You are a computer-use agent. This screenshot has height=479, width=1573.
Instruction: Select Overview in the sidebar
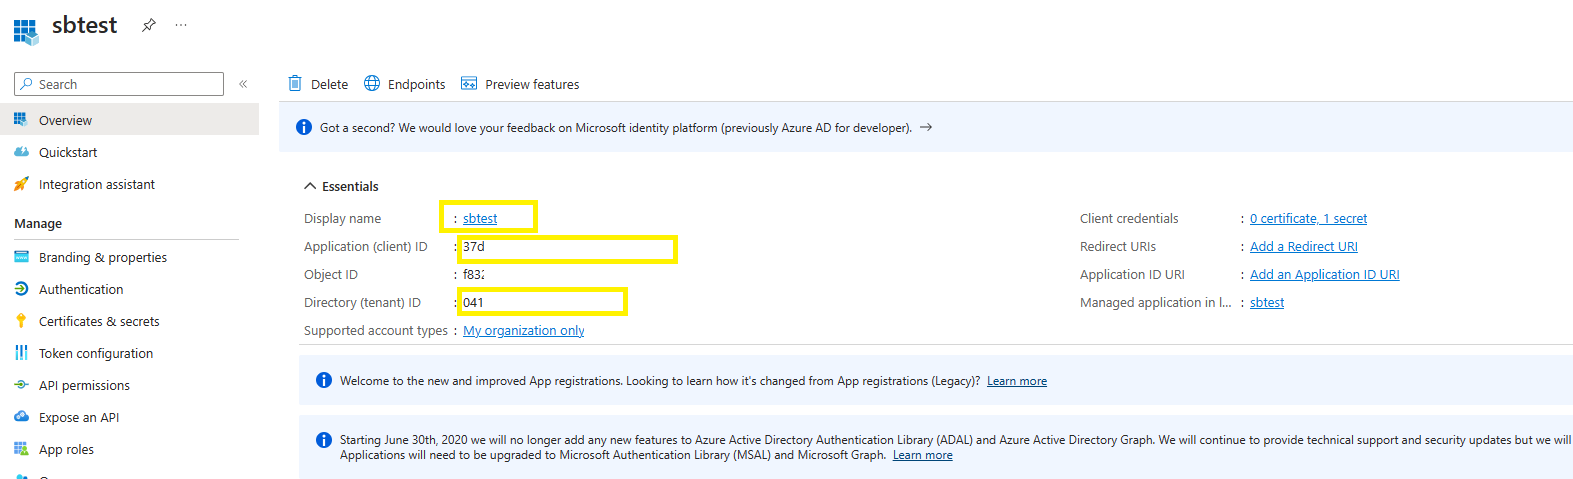click(x=129, y=119)
